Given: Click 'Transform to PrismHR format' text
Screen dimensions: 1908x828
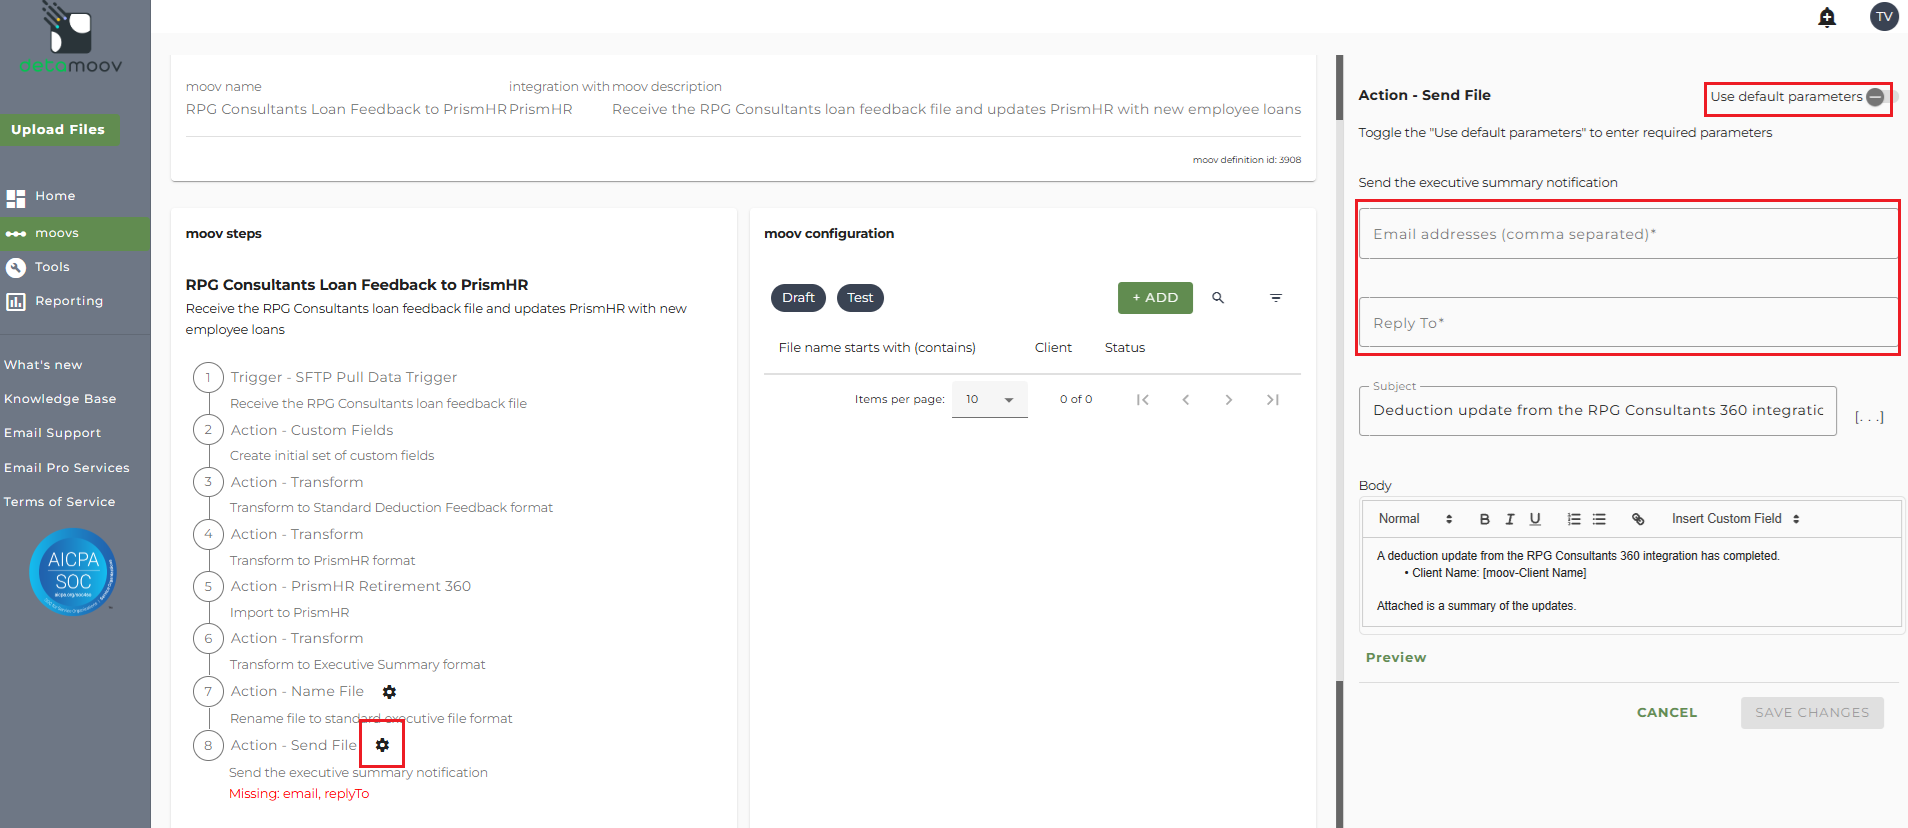Looking at the screenshot, I should coord(322,561).
